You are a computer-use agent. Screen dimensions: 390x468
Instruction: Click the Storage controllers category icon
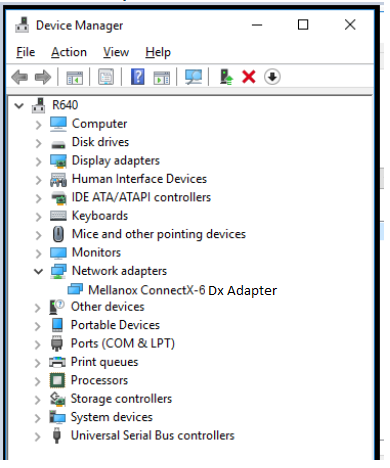tap(57, 399)
